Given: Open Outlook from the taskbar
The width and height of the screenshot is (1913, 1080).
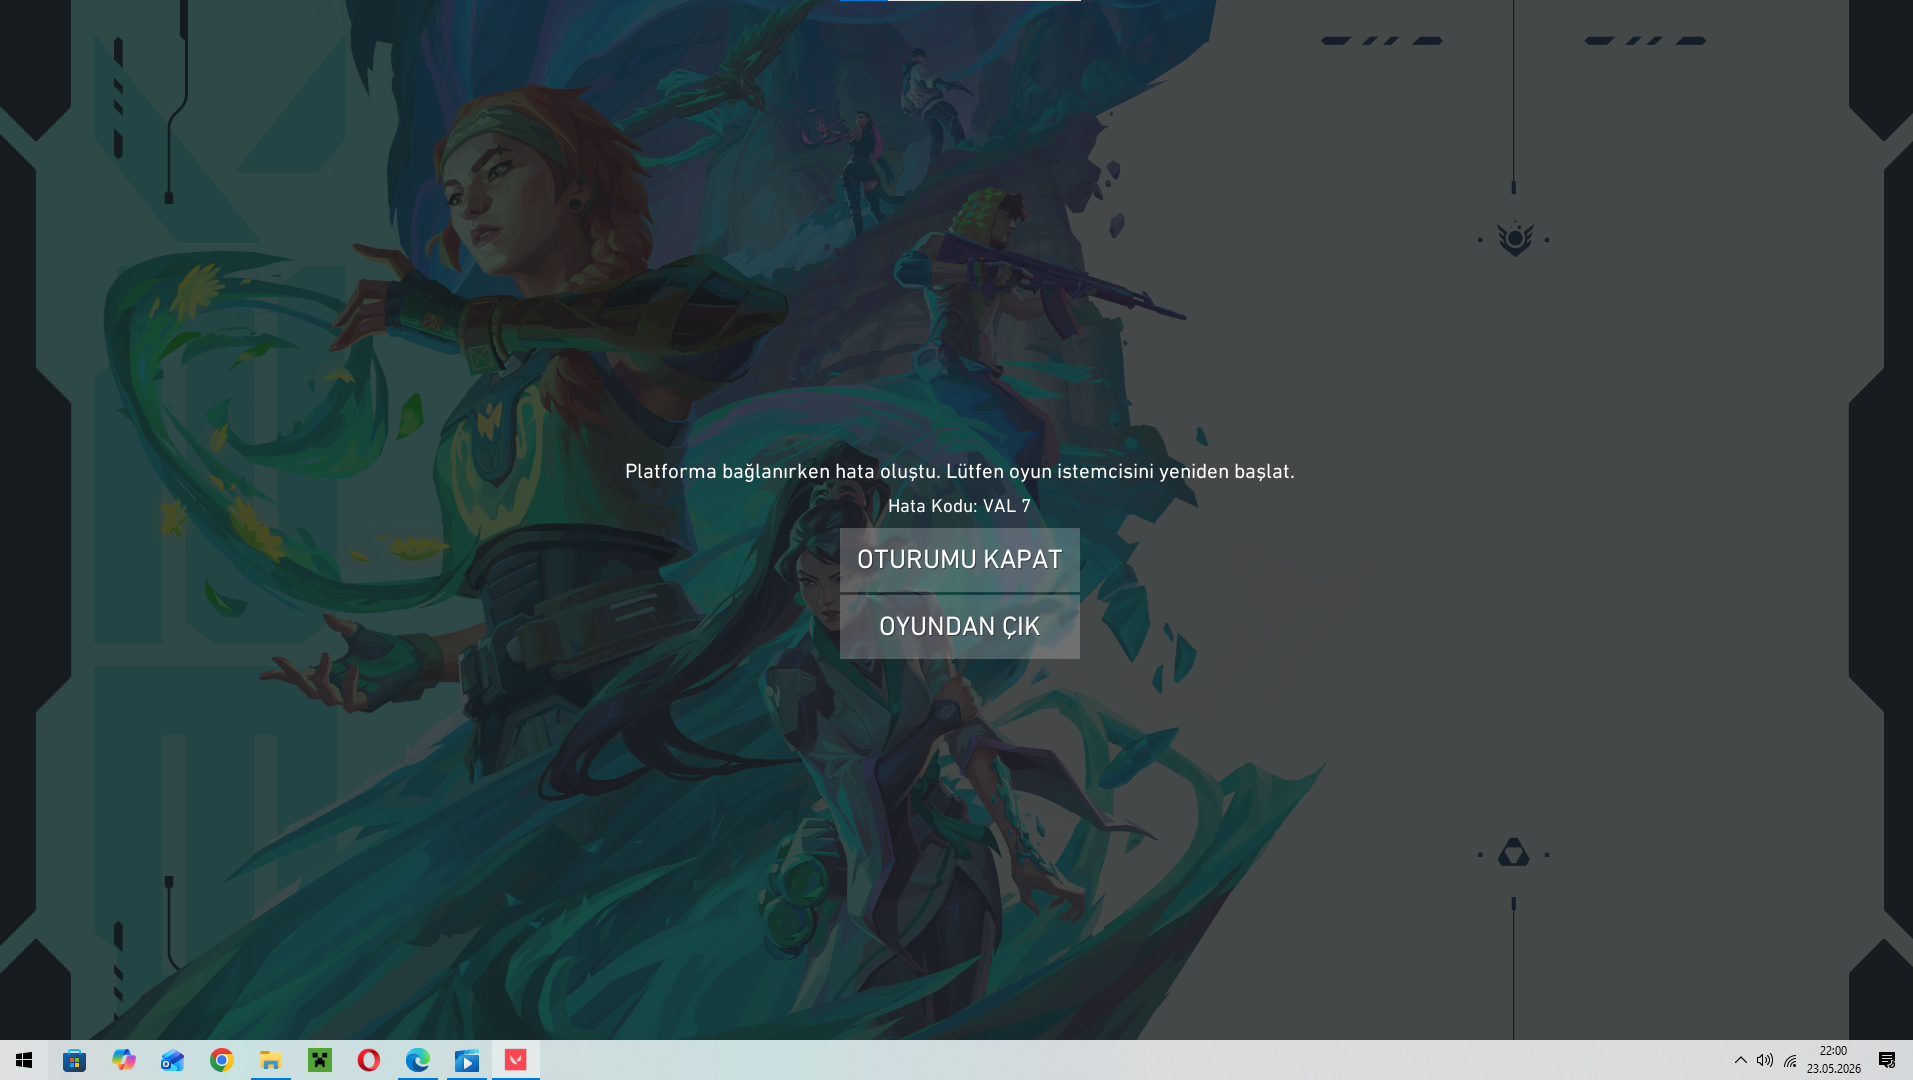Looking at the screenshot, I should click(x=172, y=1060).
